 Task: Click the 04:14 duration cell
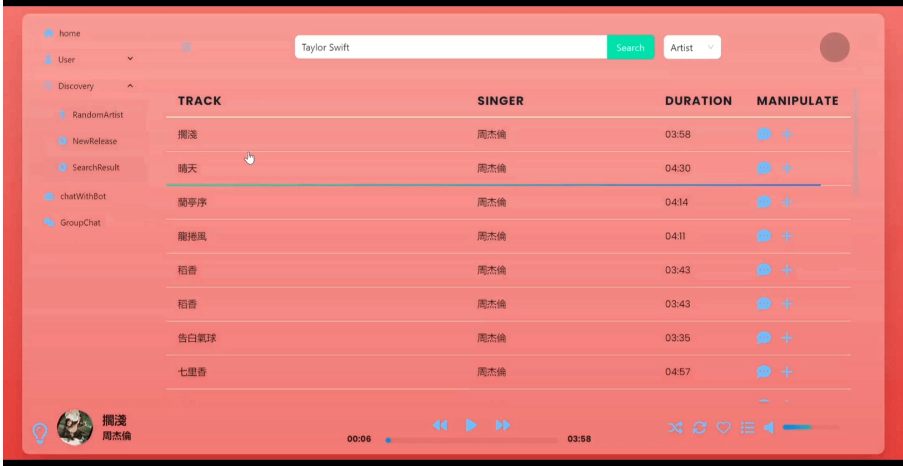coord(677,202)
